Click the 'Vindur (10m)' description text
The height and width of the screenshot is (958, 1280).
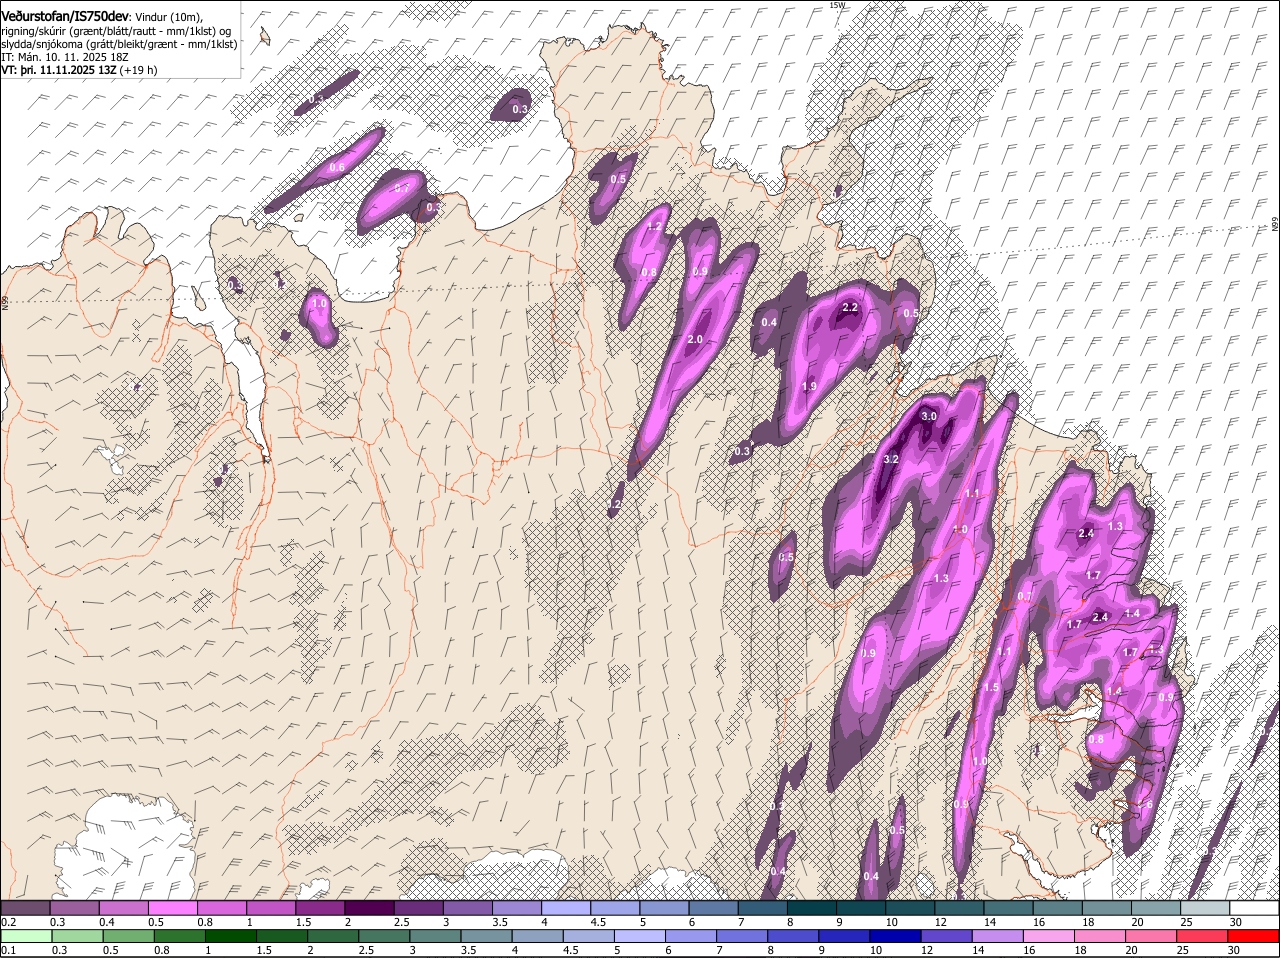click(x=169, y=17)
